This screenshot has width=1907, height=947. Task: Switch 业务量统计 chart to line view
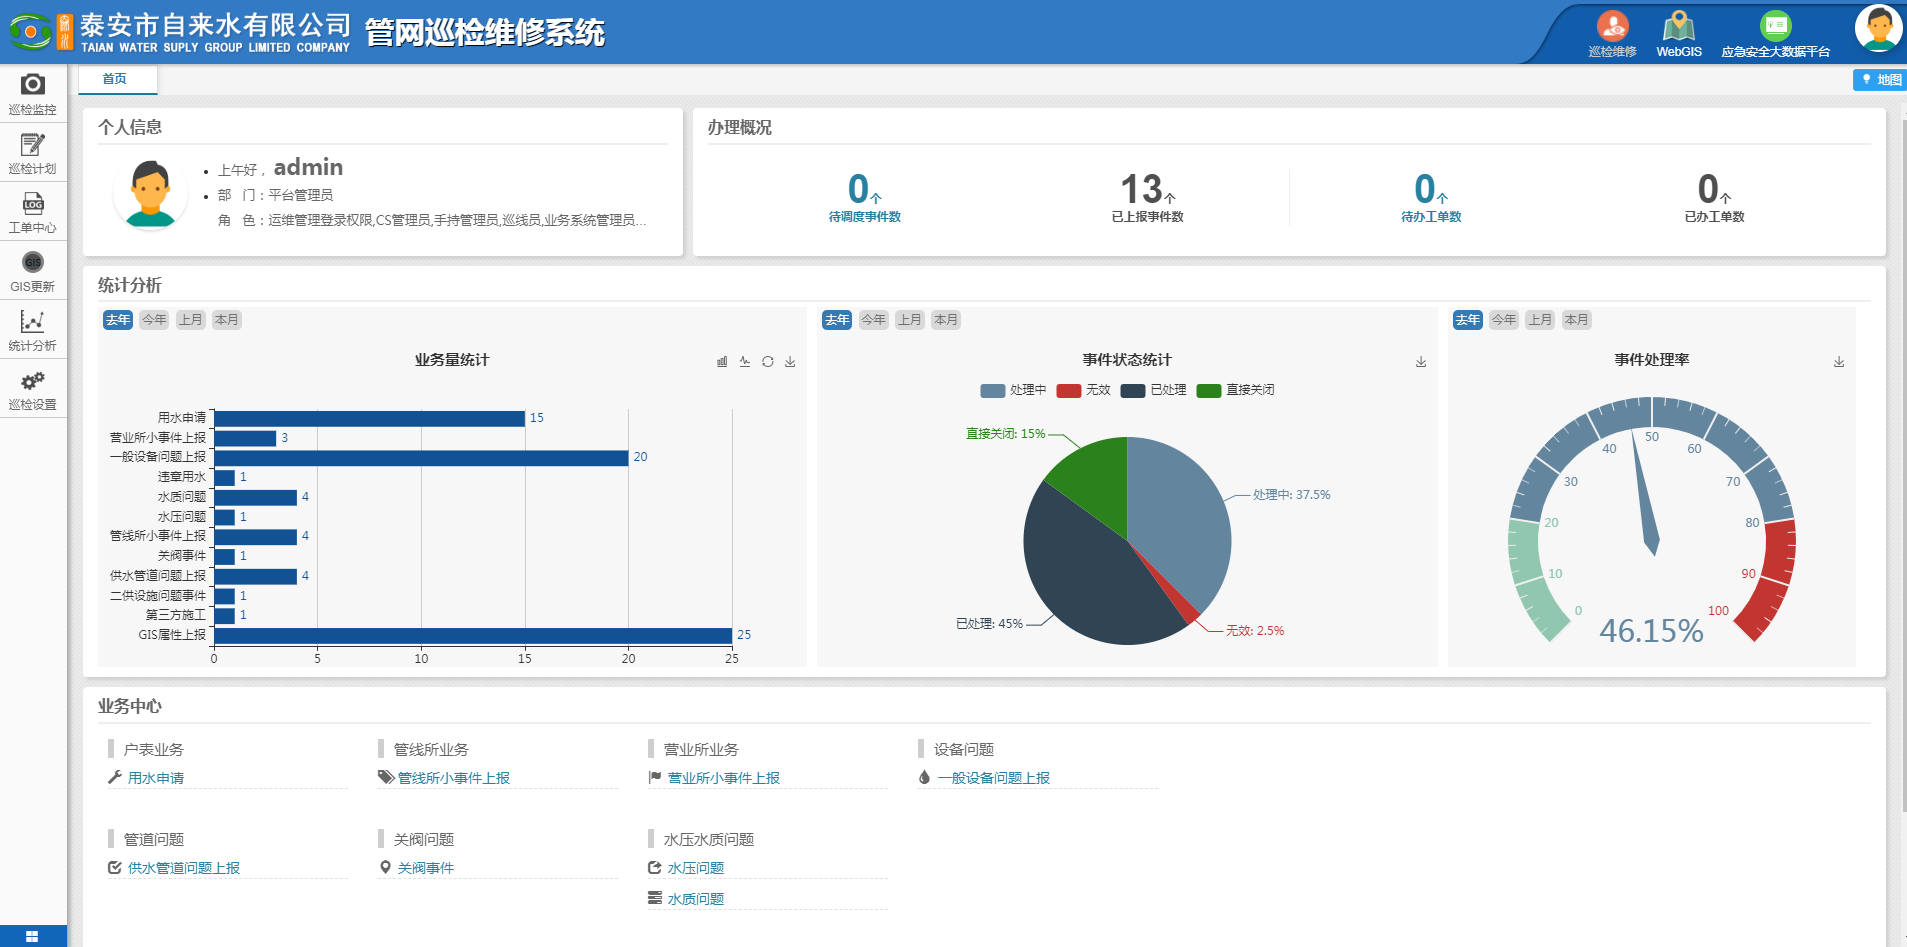click(x=745, y=362)
